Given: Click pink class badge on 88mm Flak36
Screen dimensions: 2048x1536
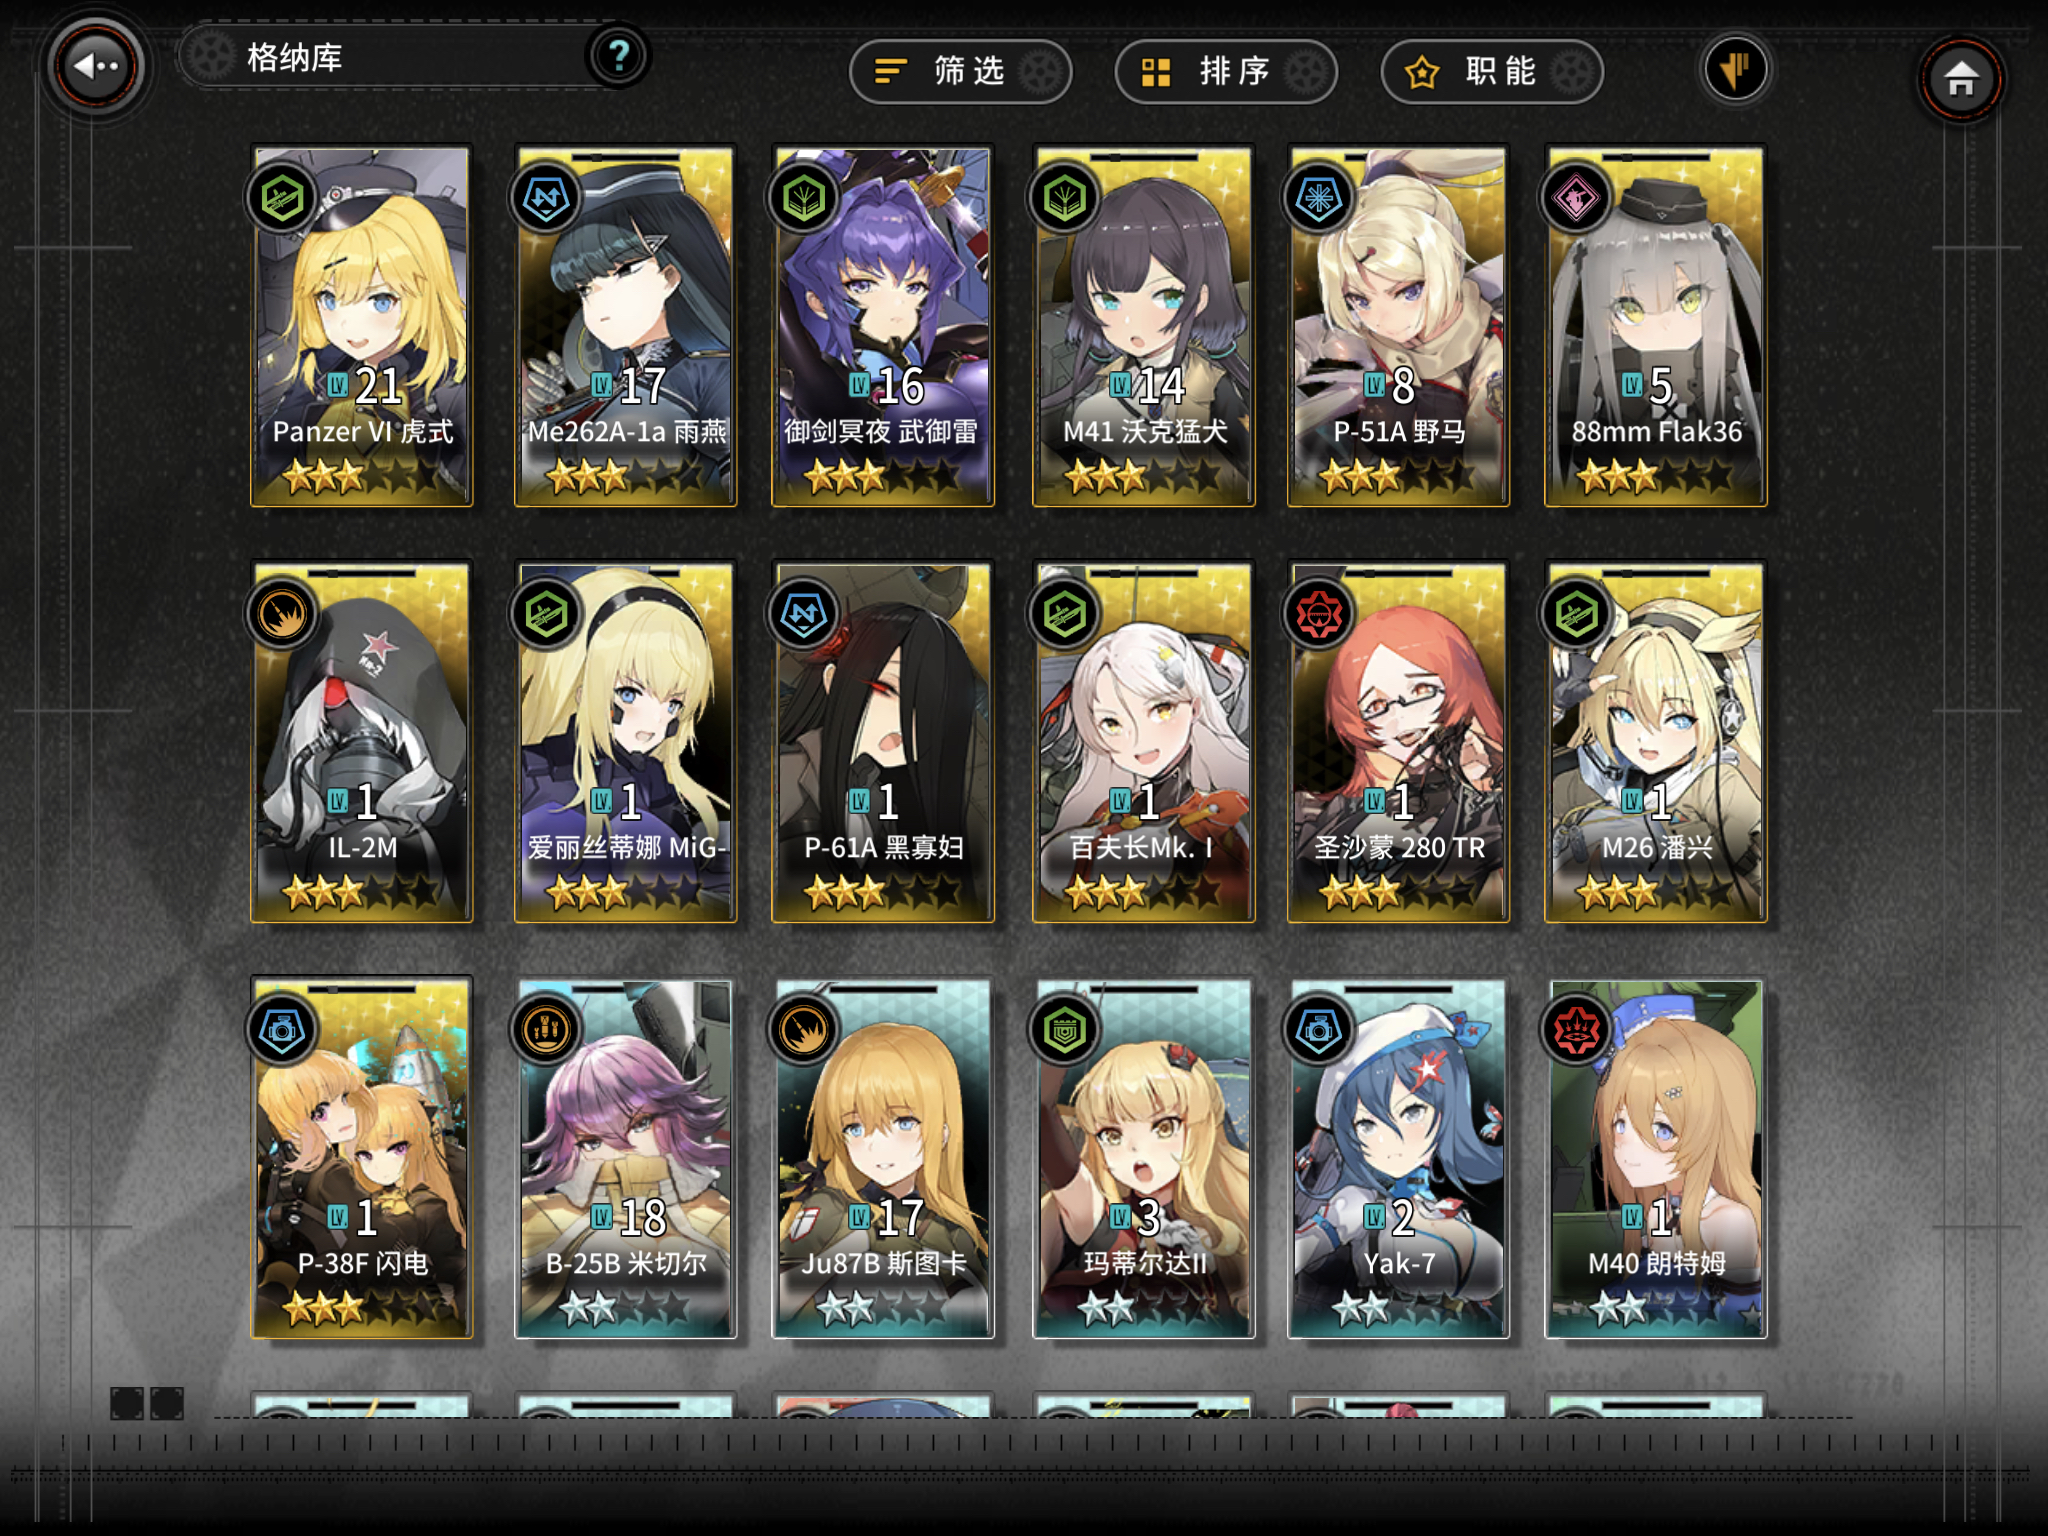Looking at the screenshot, I should [x=1577, y=197].
